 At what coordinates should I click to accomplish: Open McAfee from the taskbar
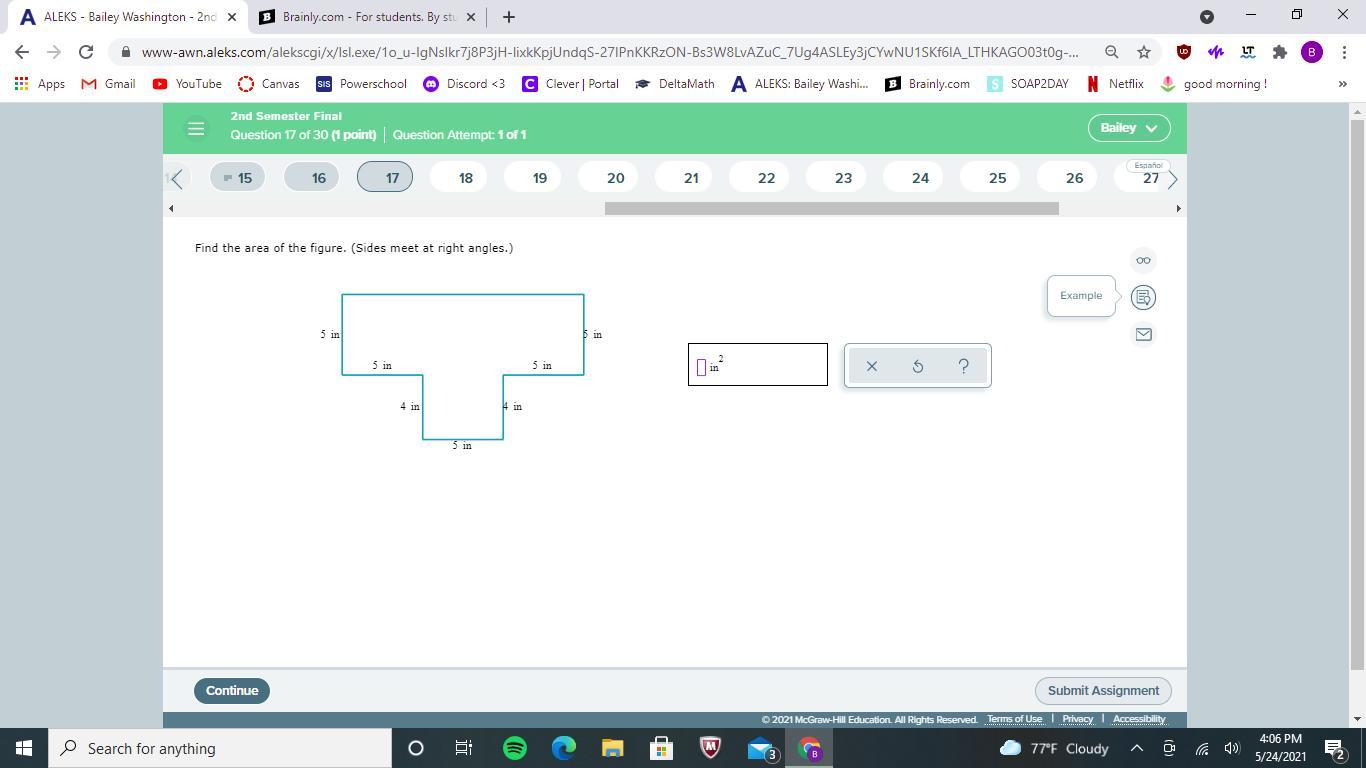[710, 748]
